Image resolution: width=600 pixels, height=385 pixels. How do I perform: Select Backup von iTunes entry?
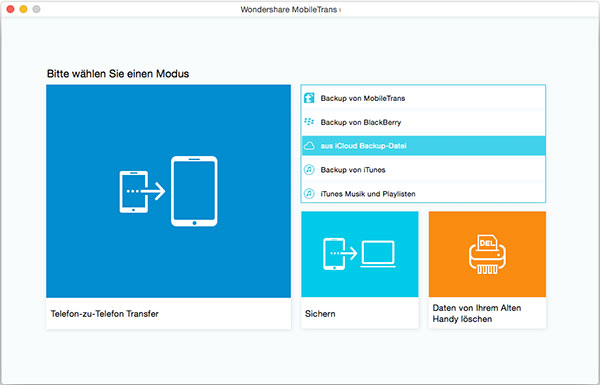tap(423, 170)
